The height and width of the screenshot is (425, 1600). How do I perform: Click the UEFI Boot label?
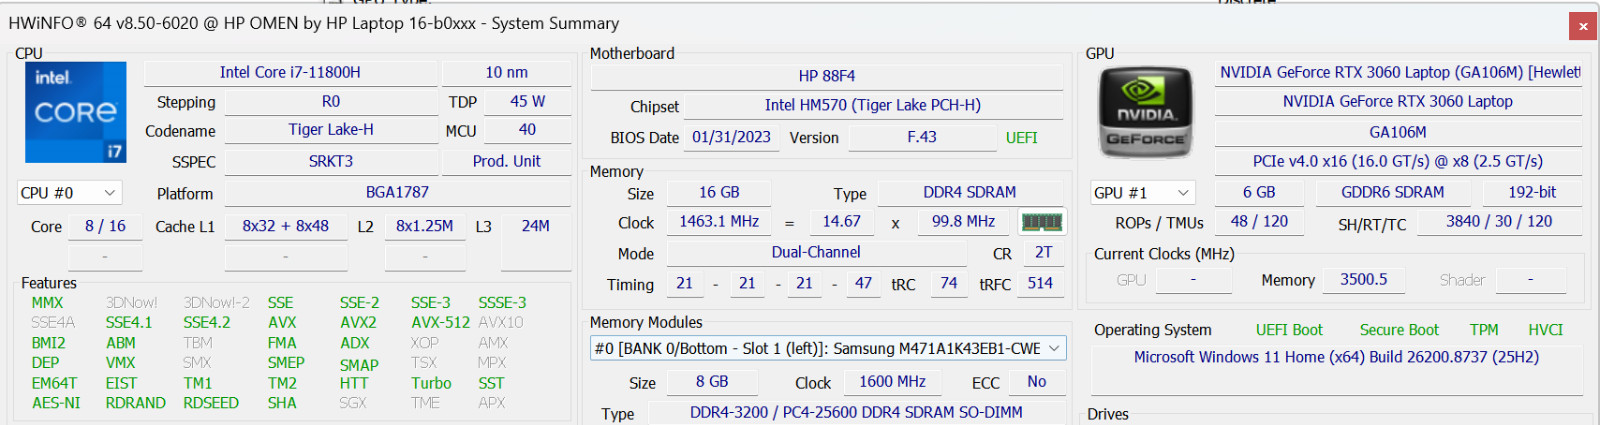tap(1289, 330)
